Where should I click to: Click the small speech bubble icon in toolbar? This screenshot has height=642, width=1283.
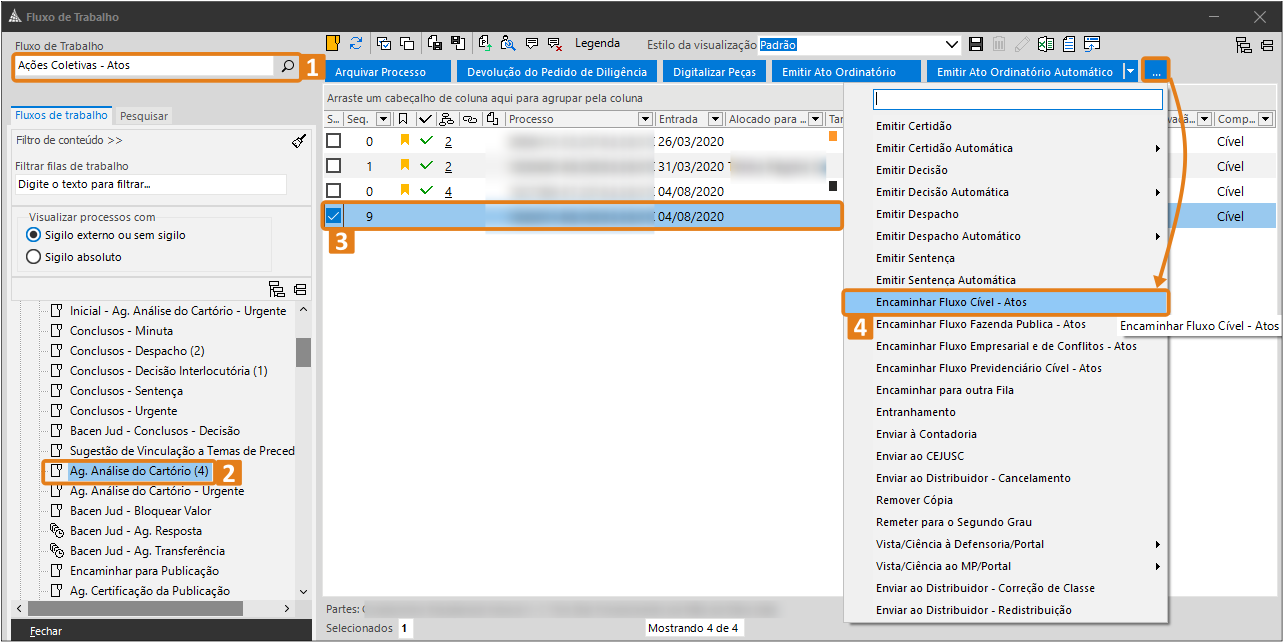coord(532,43)
